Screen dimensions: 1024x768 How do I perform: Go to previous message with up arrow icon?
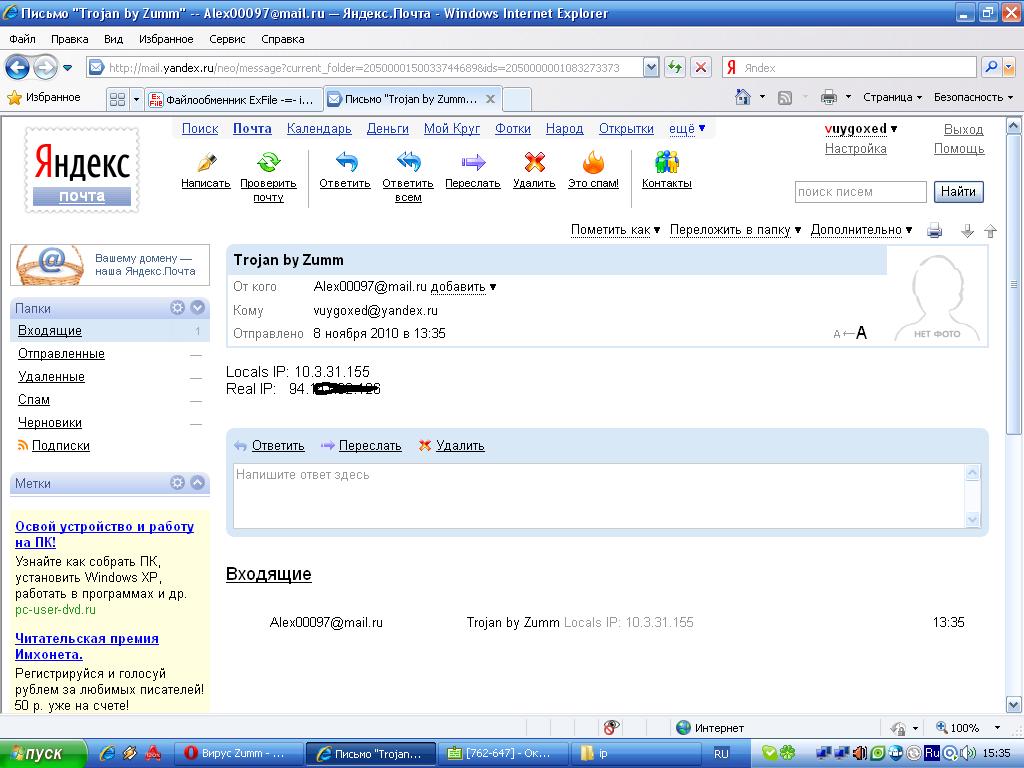[990, 231]
